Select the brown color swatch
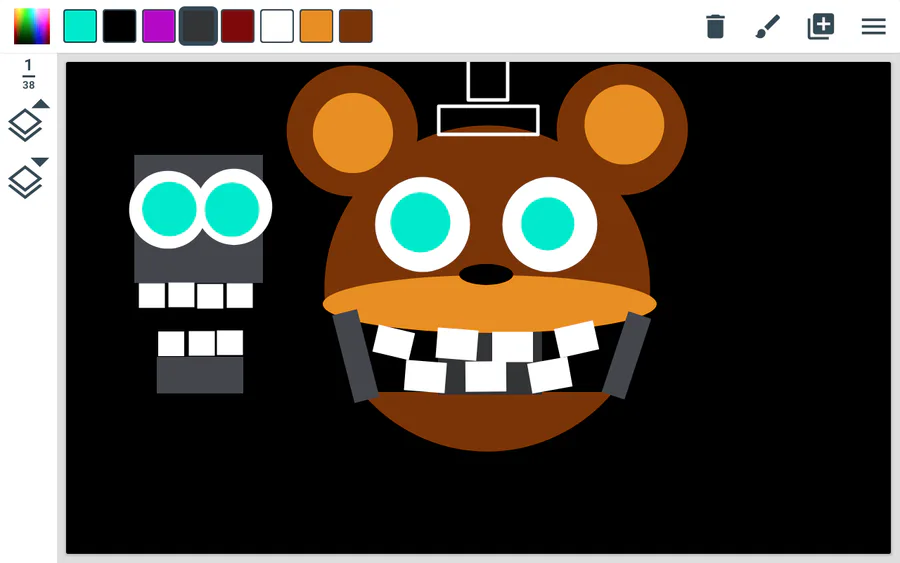Screen dimensions: 900x563 click(356, 26)
